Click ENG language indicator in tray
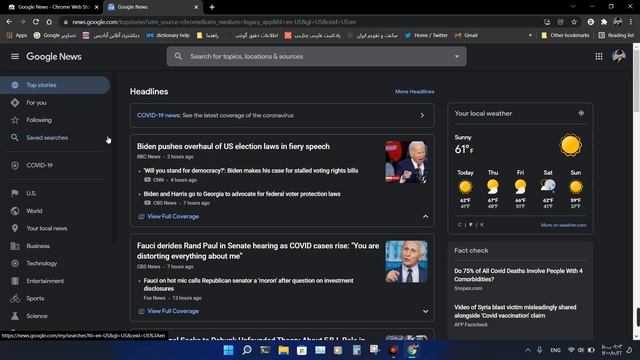 555,350
